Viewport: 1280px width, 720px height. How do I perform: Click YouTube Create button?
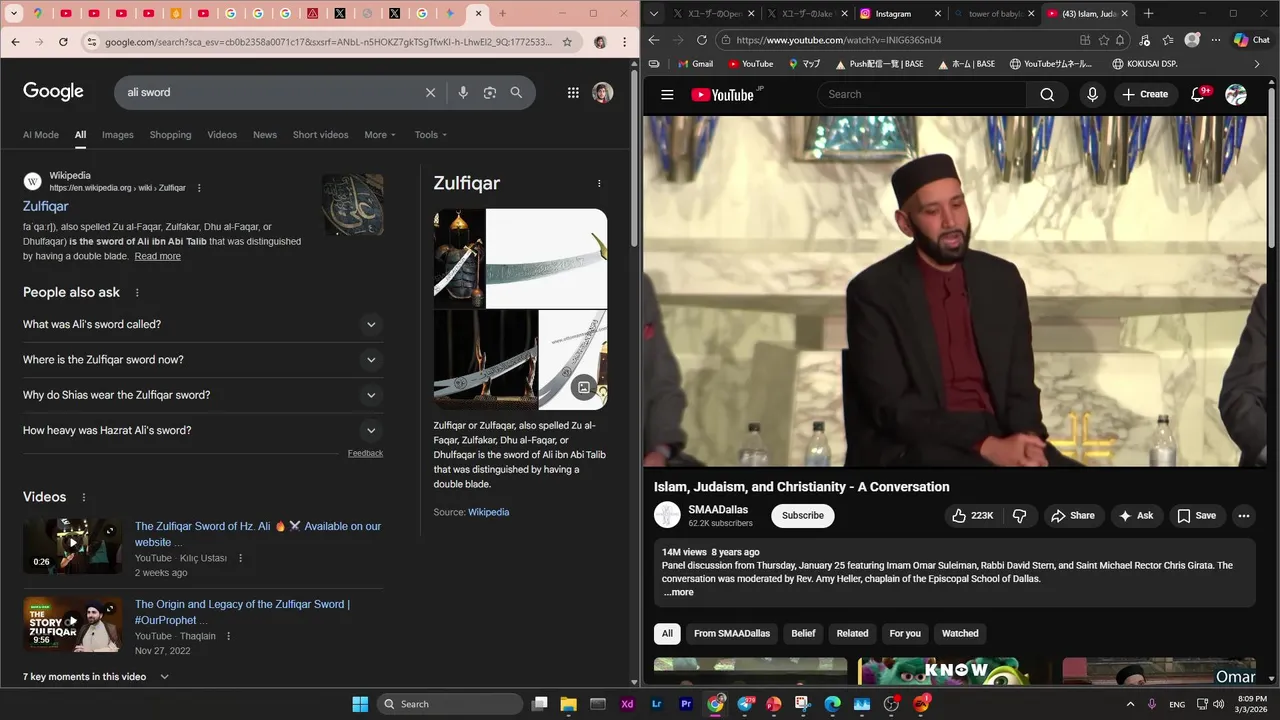tap(1145, 94)
